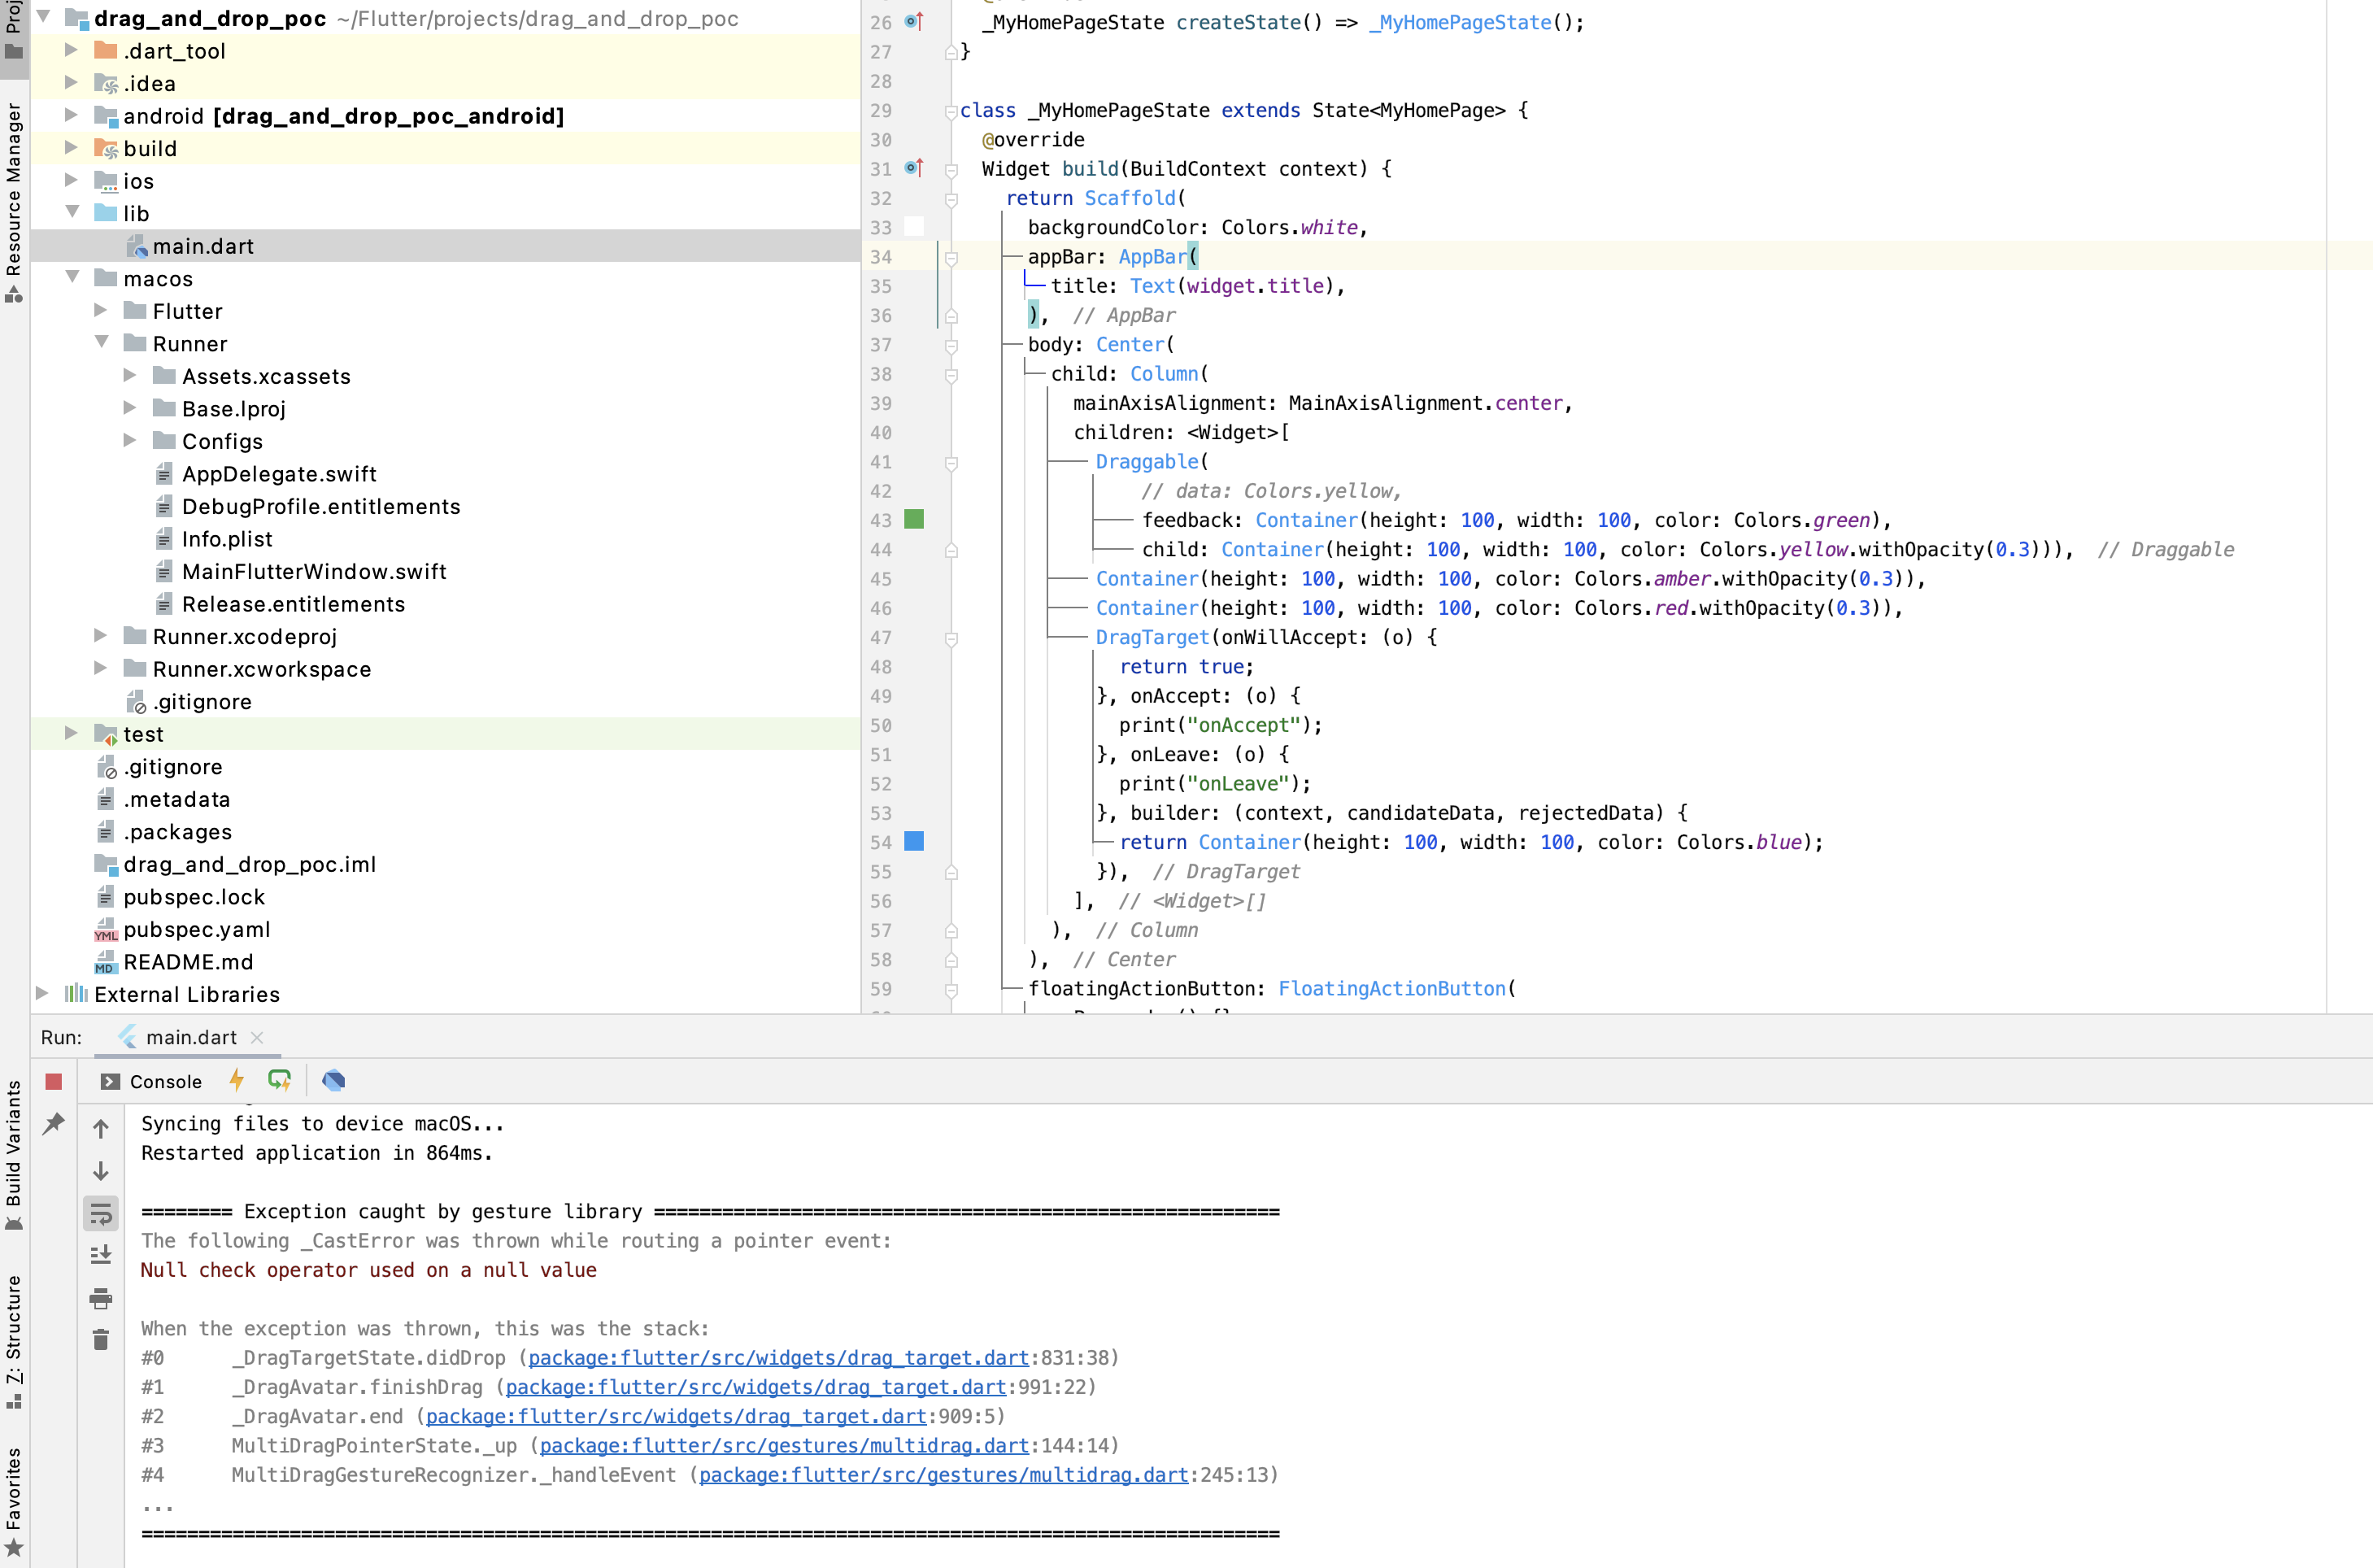Screen dimensions: 2373x1568
Task: Pin the Run tool window
Action: click(x=53, y=1124)
